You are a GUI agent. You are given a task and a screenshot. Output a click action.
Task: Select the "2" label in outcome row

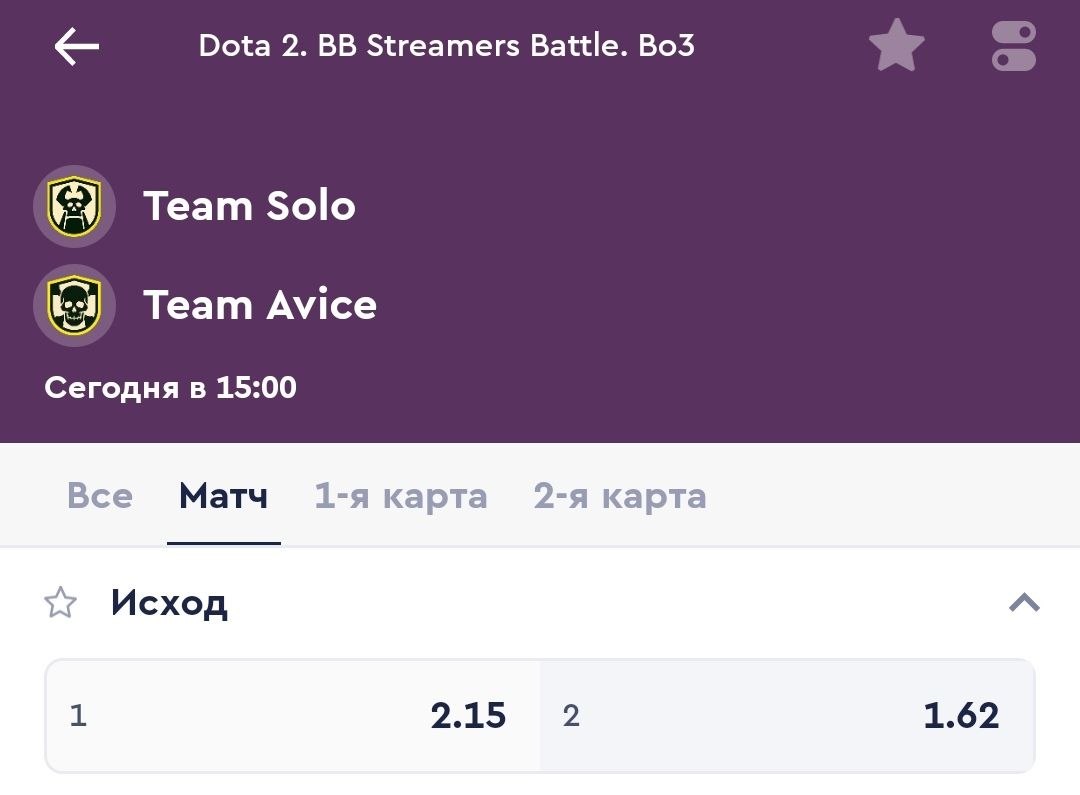point(571,715)
